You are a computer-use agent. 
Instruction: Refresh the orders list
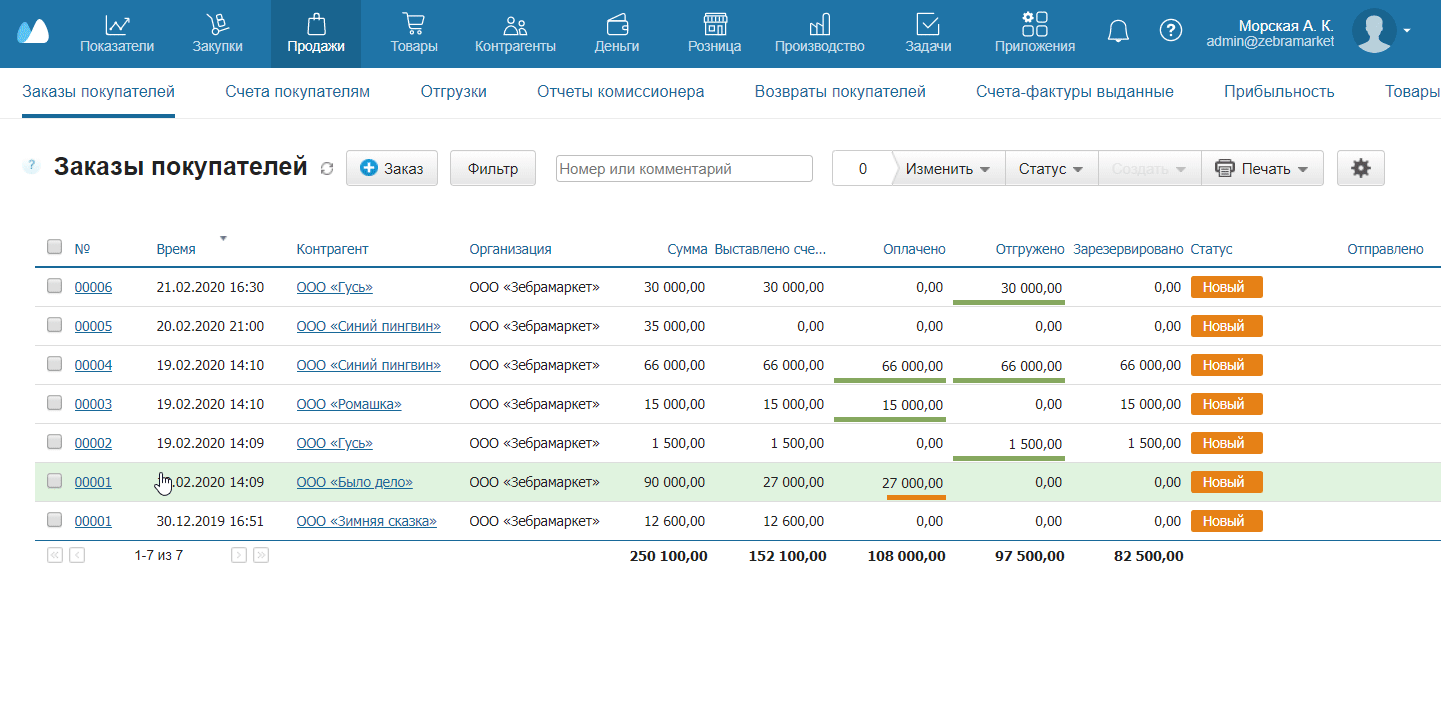tap(327, 169)
